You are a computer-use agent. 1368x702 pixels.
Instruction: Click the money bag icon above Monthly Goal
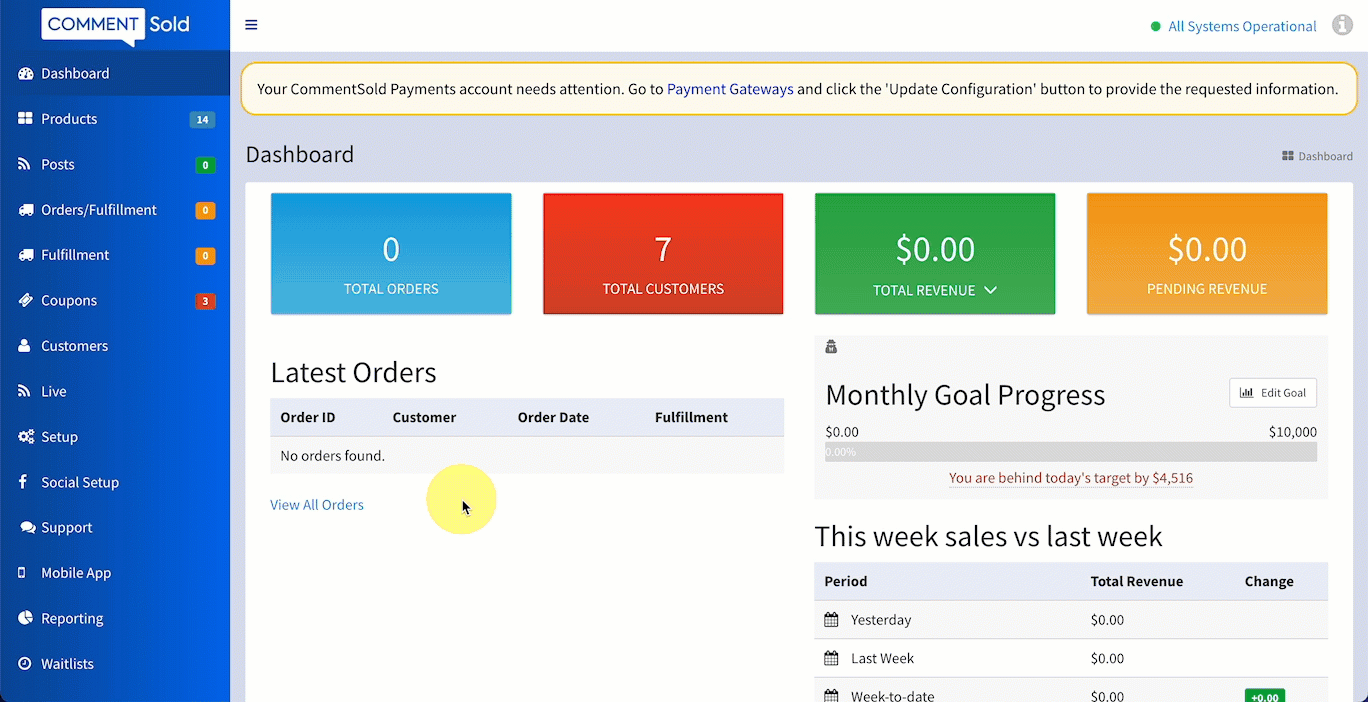[831, 347]
